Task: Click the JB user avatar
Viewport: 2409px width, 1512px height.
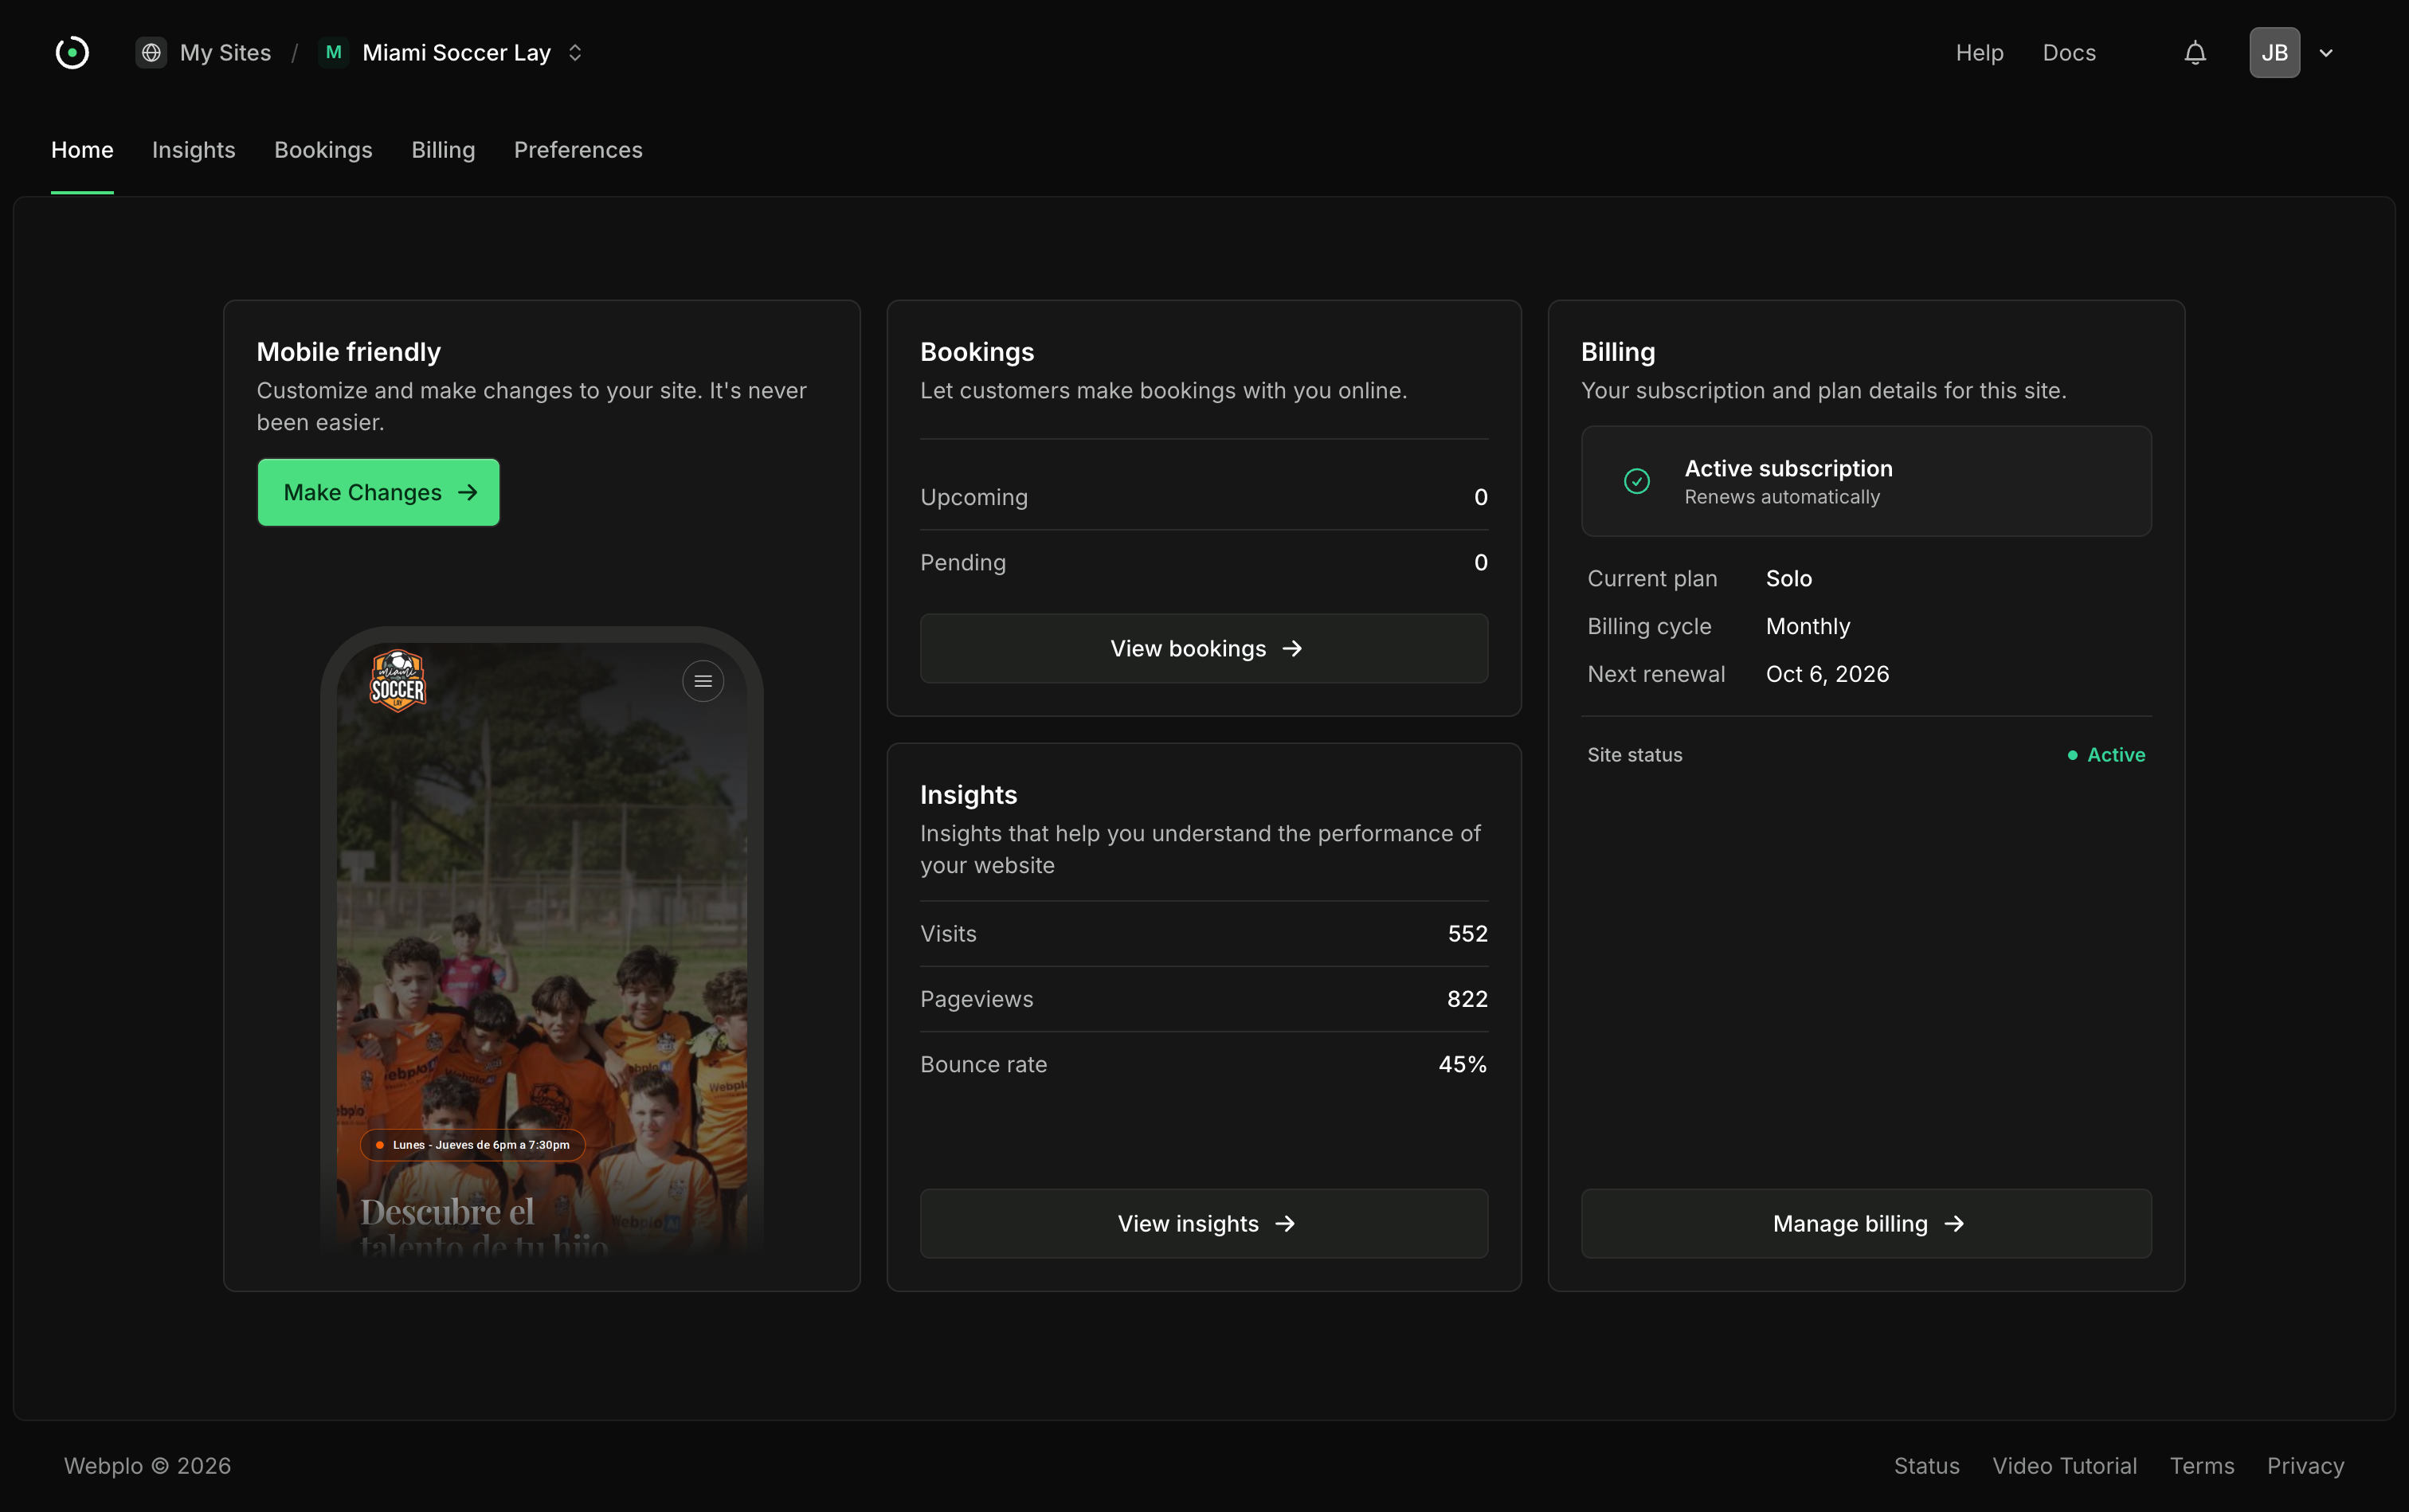Action: 2274,52
